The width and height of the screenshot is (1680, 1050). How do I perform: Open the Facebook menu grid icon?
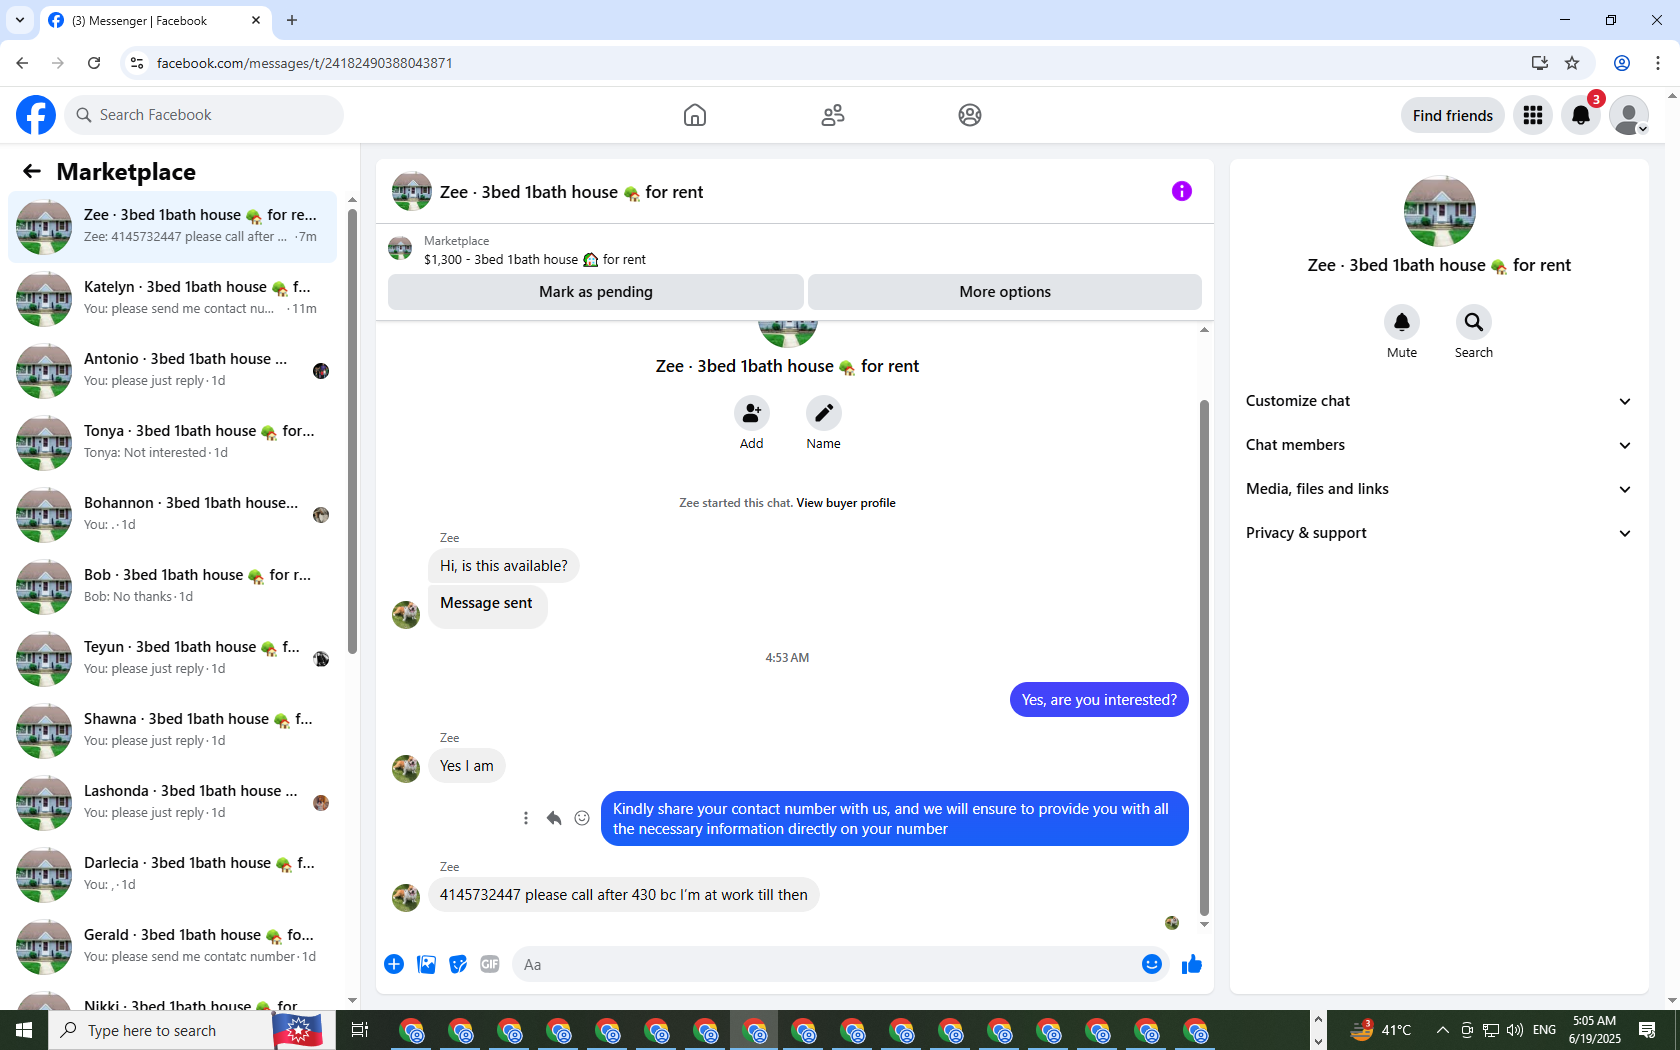tap(1533, 115)
